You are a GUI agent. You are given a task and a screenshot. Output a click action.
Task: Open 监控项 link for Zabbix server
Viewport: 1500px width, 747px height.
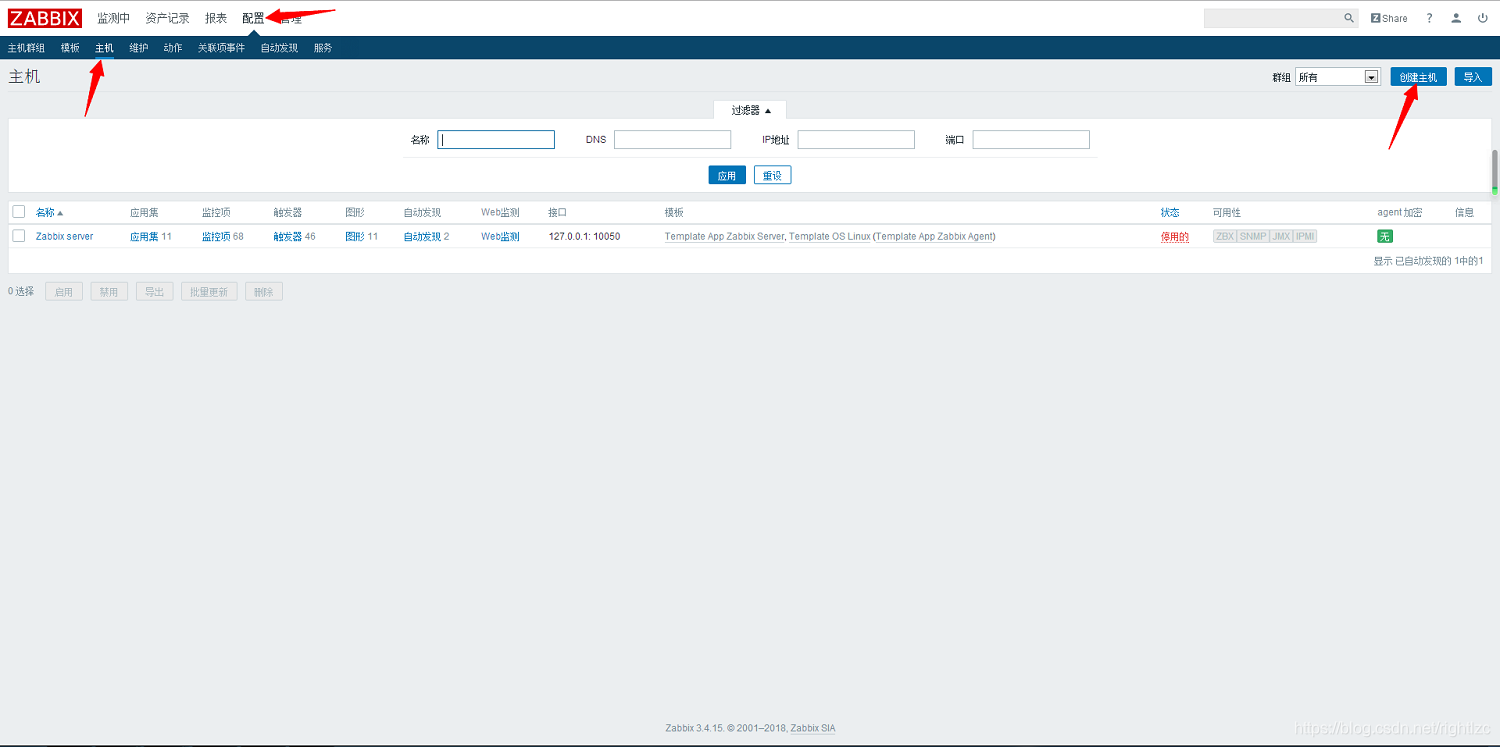[x=216, y=237]
